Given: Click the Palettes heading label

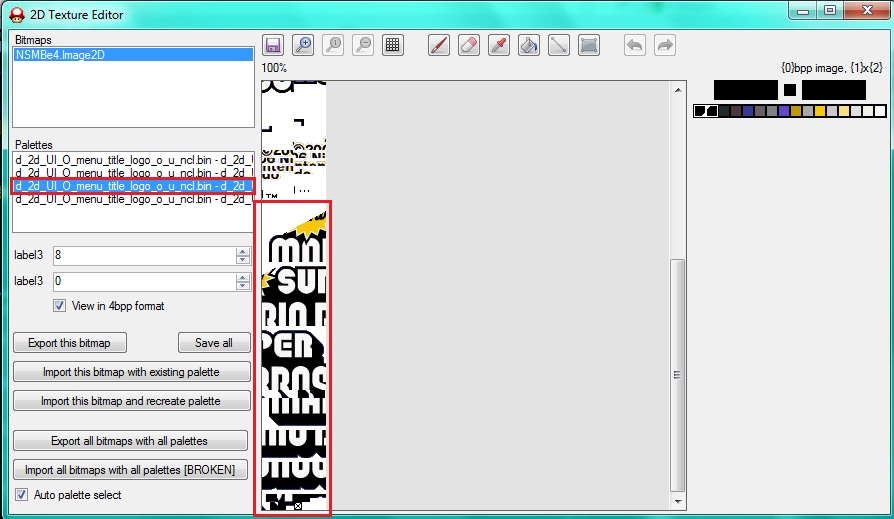Looking at the screenshot, I should (34, 145).
